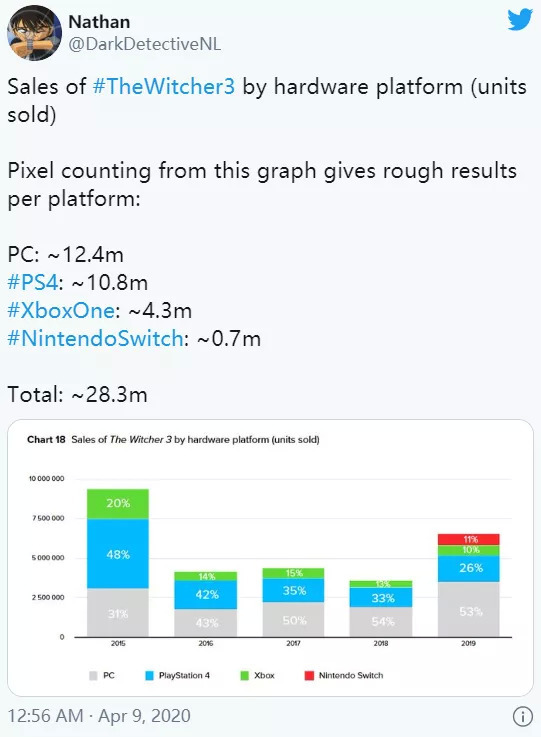Follow the #XboxOne hashtag link
Screen dimensions: 541x737
[x=61, y=311]
